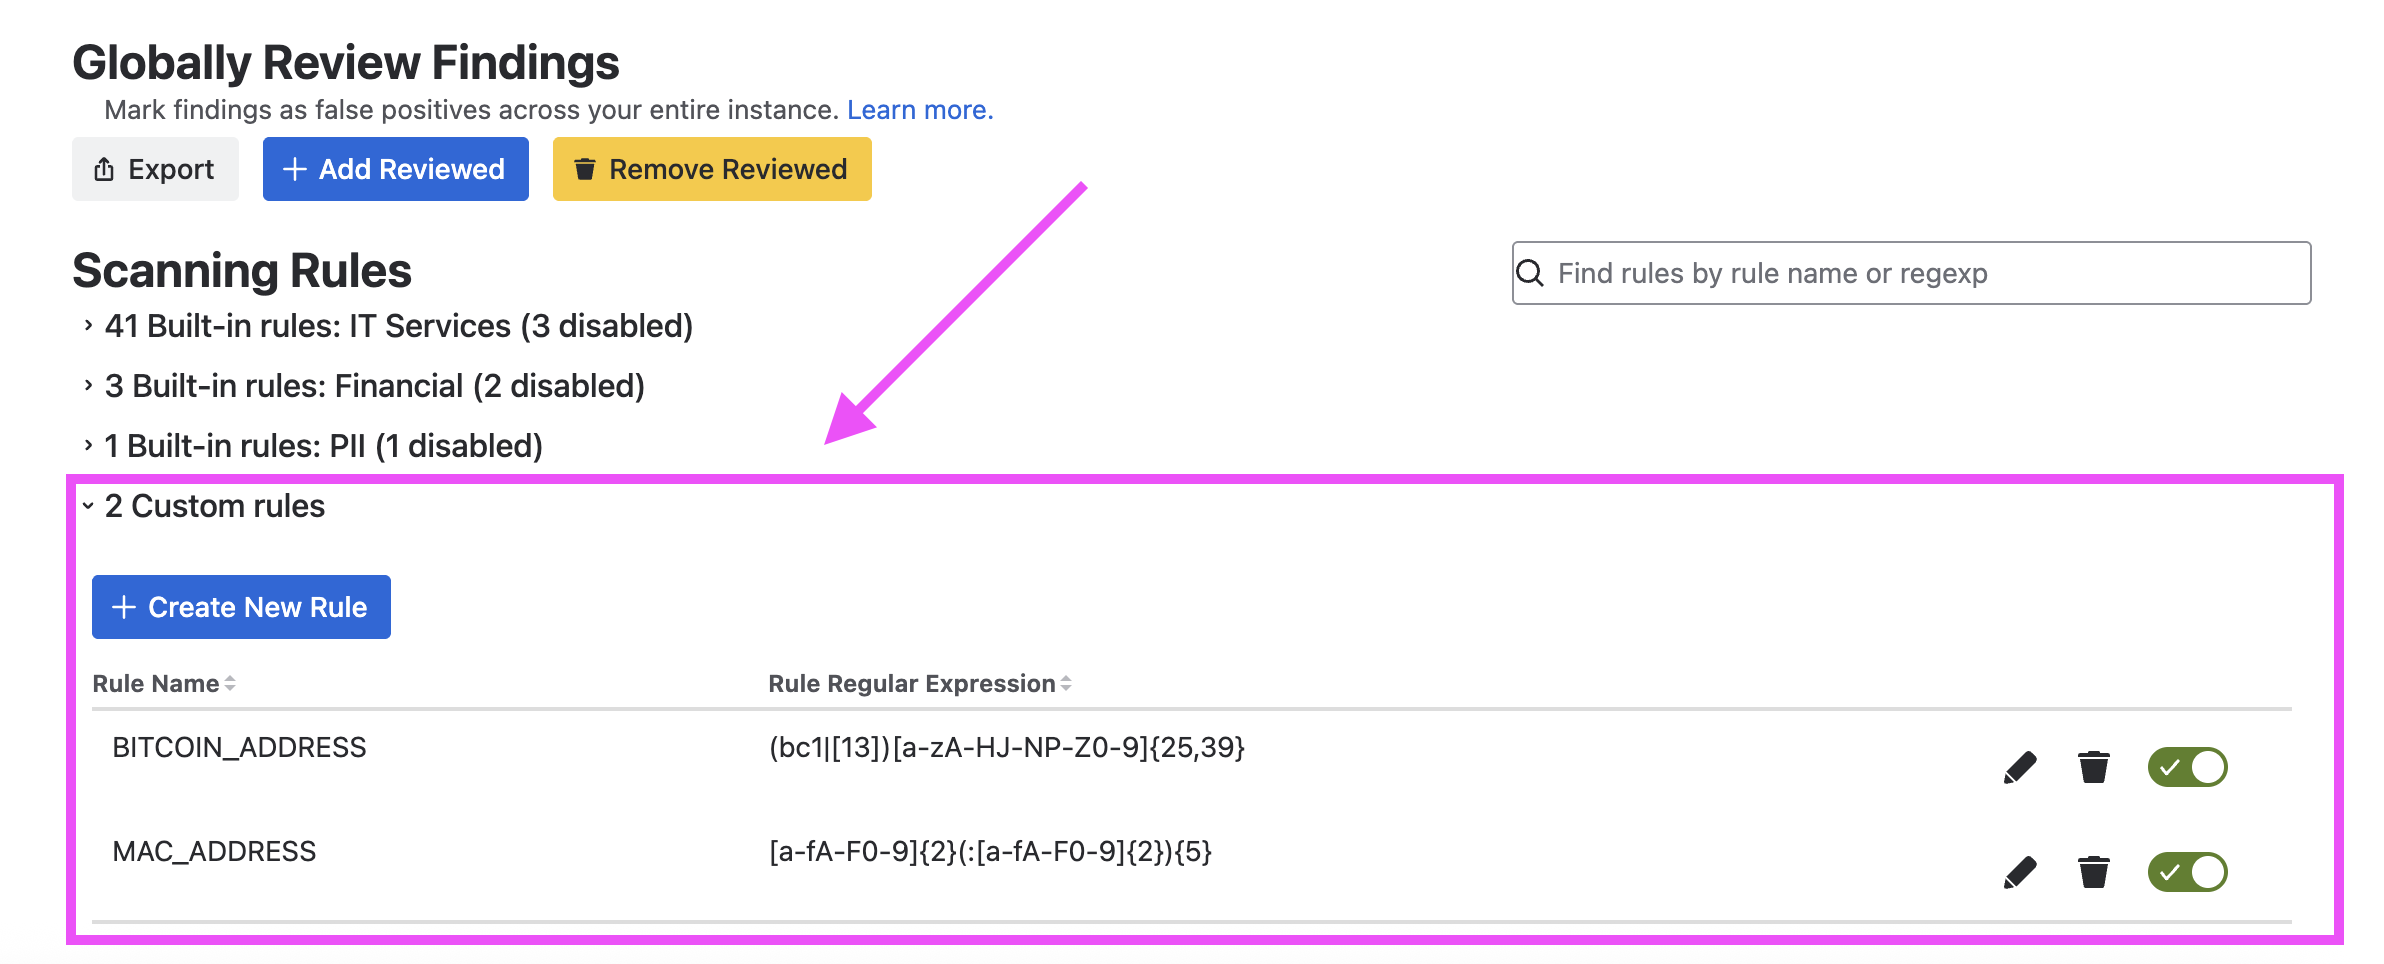Select the BITCOIN_ADDRESS rule name
The image size is (2384, 964).
(x=239, y=748)
